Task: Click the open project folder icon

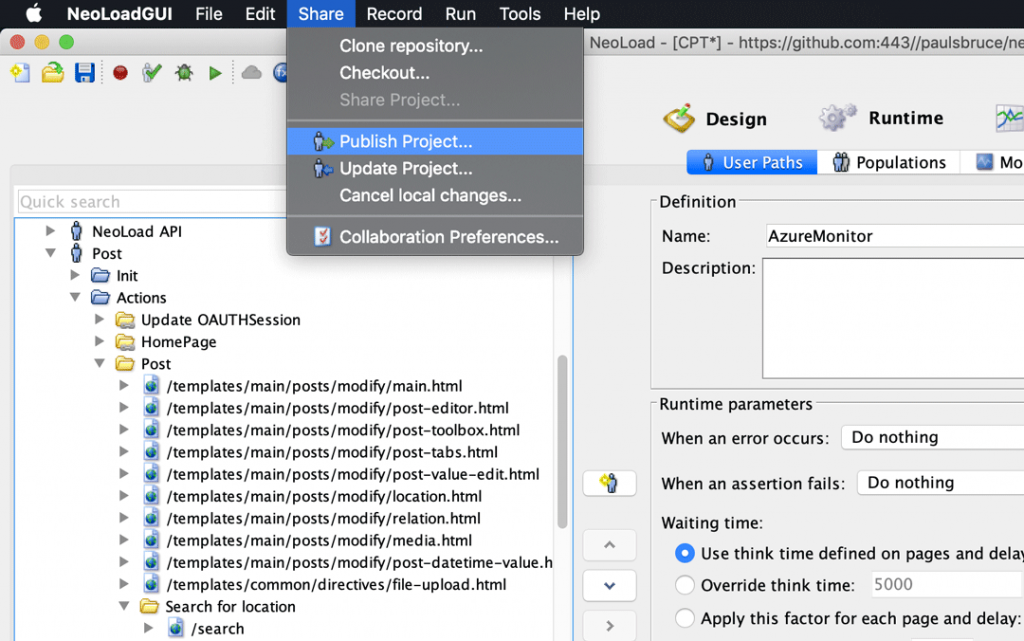Action: click(x=53, y=72)
